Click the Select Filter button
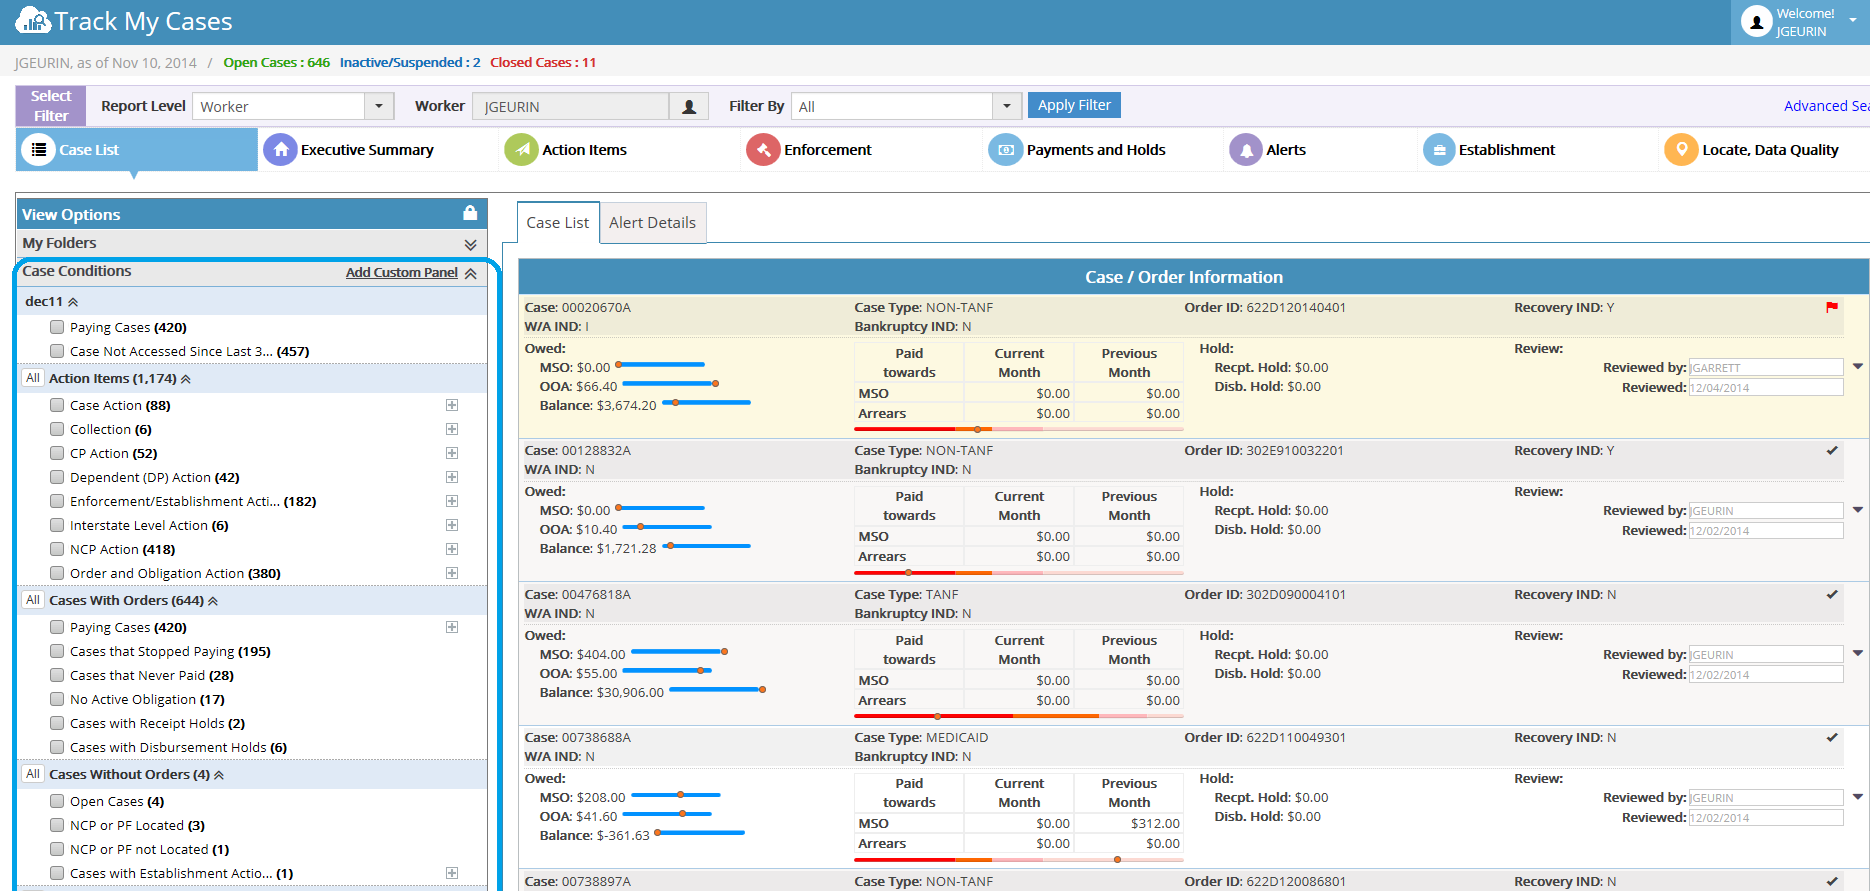 pyautogui.click(x=51, y=106)
